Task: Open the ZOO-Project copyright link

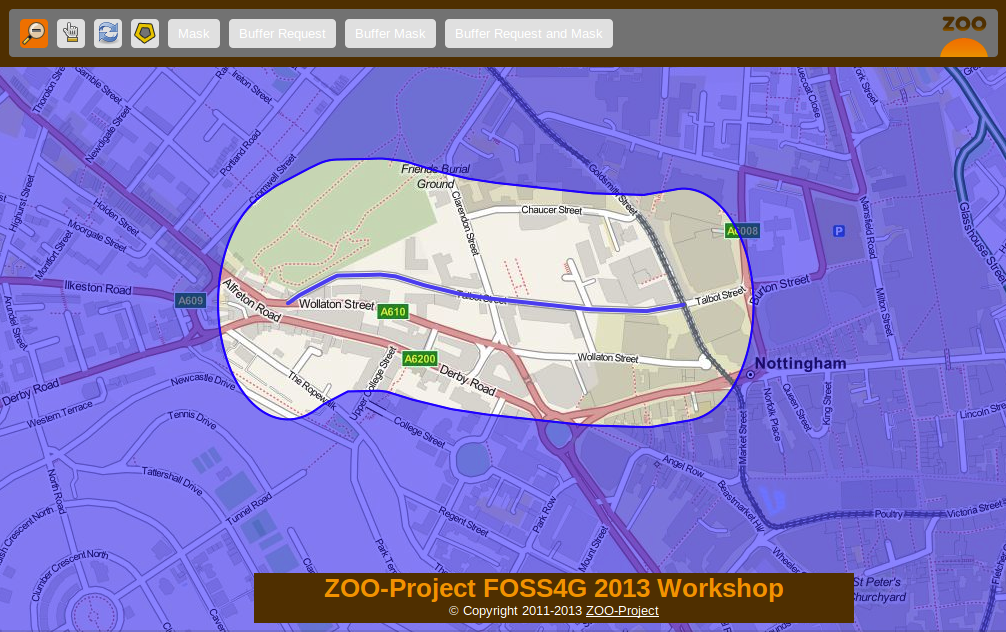Action: point(622,611)
